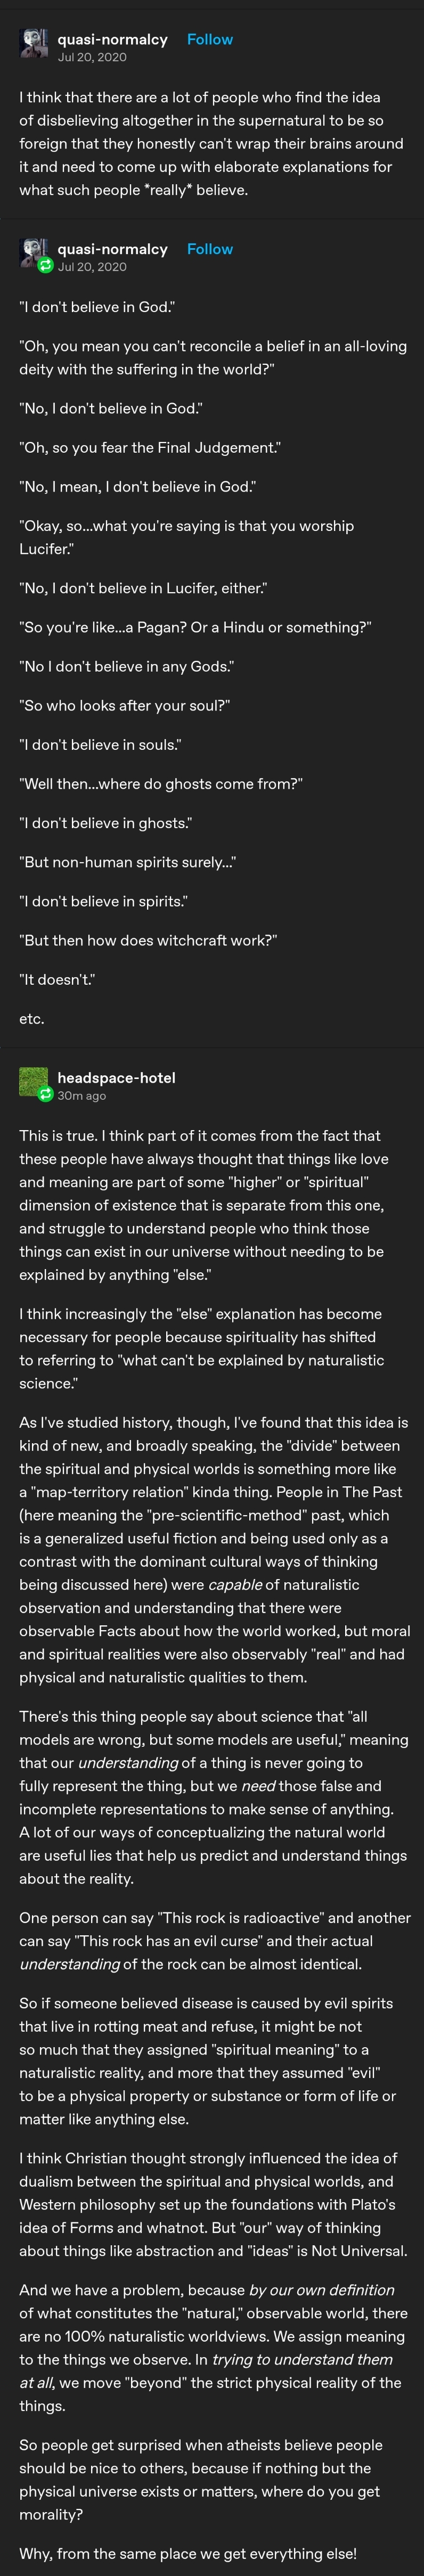This screenshot has height=2576, width=424.
Task: Follow quasi-normalcy from the top post
Action: point(210,39)
